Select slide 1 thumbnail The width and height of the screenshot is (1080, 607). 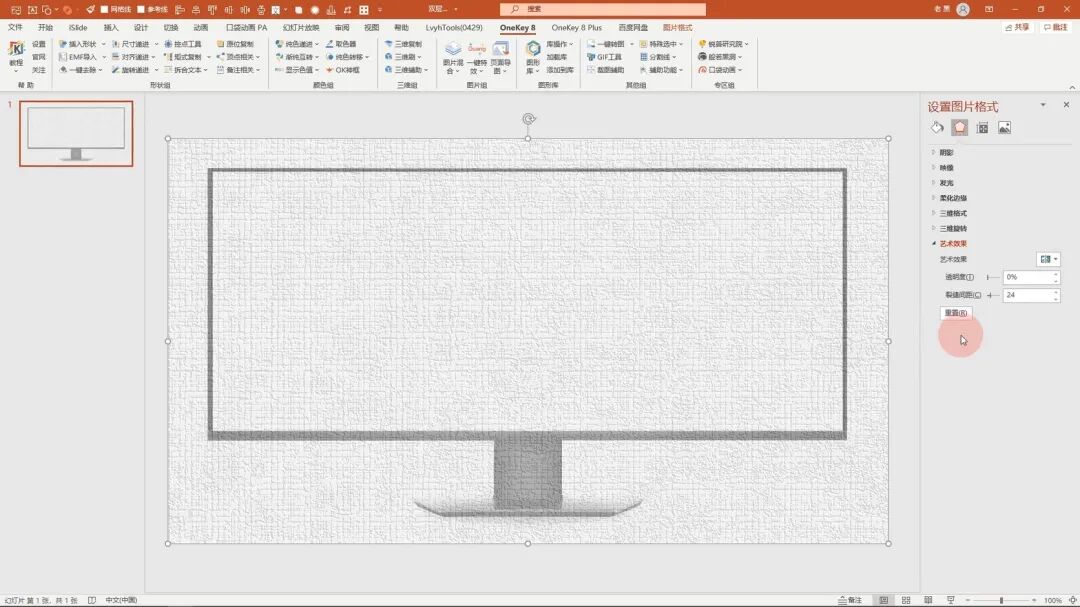click(x=76, y=134)
